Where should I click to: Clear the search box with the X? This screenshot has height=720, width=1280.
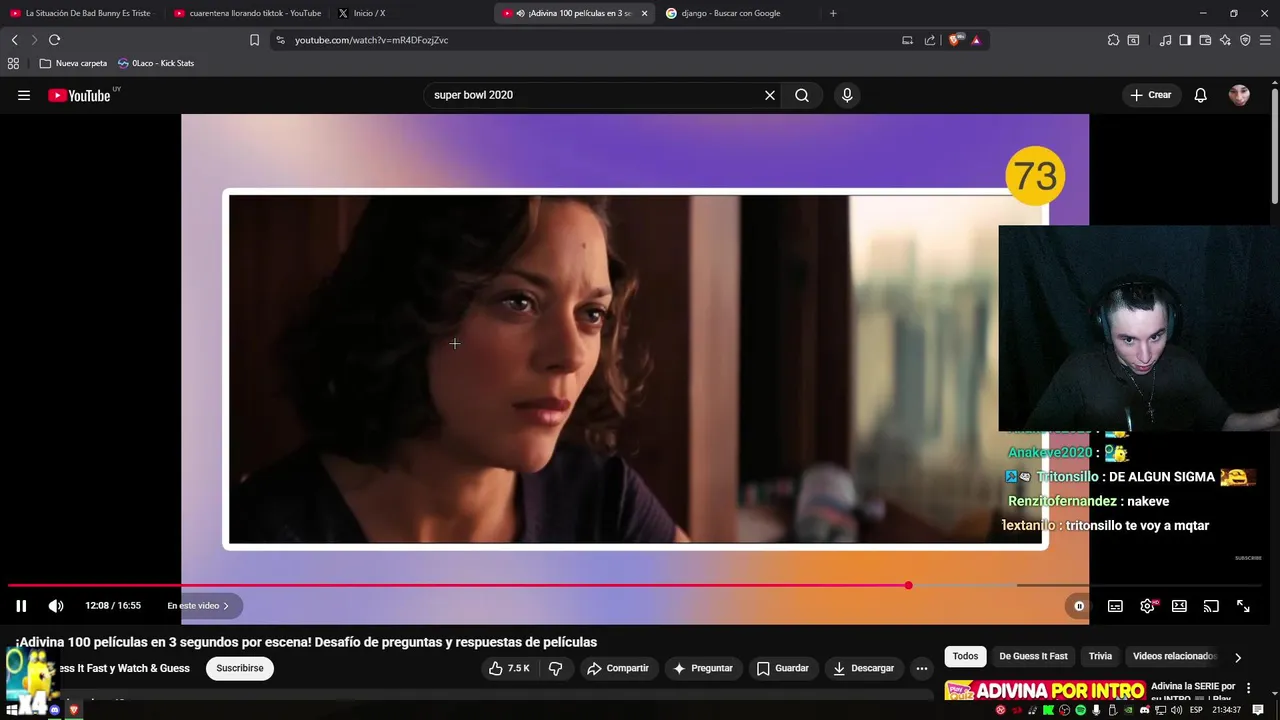(x=770, y=95)
